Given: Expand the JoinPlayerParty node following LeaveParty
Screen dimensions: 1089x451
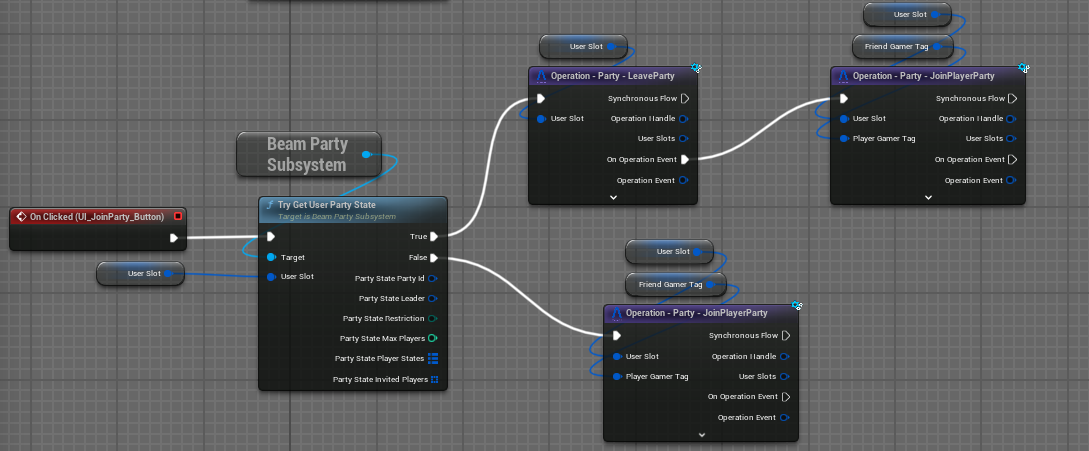Looking at the screenshot, I should tap(928, 198).
